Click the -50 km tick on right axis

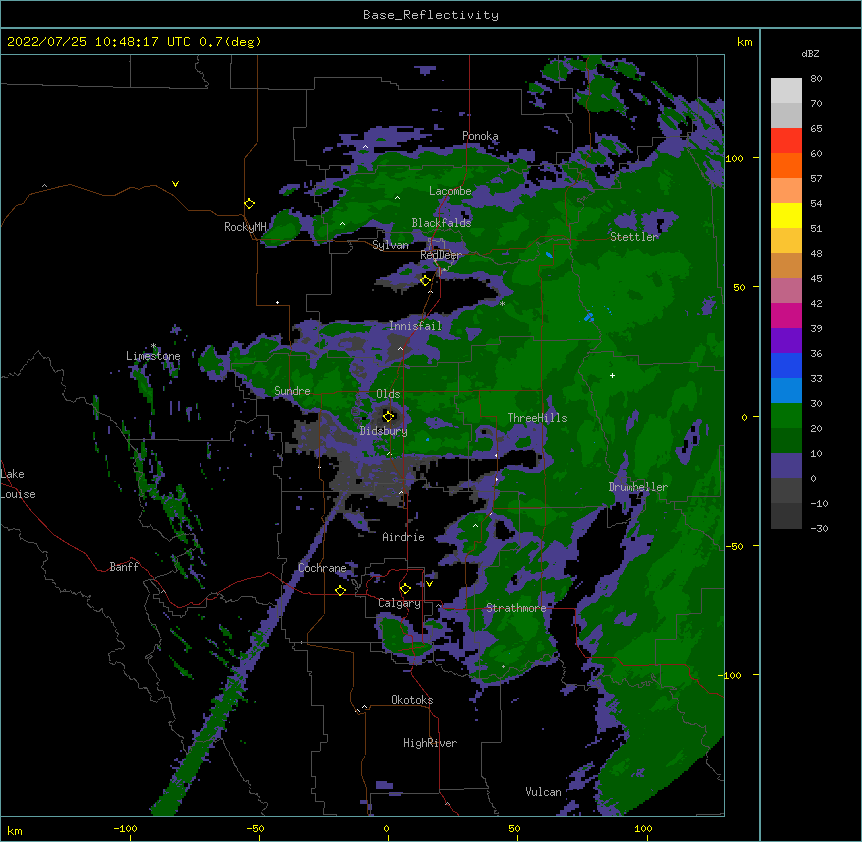(734, 546)
